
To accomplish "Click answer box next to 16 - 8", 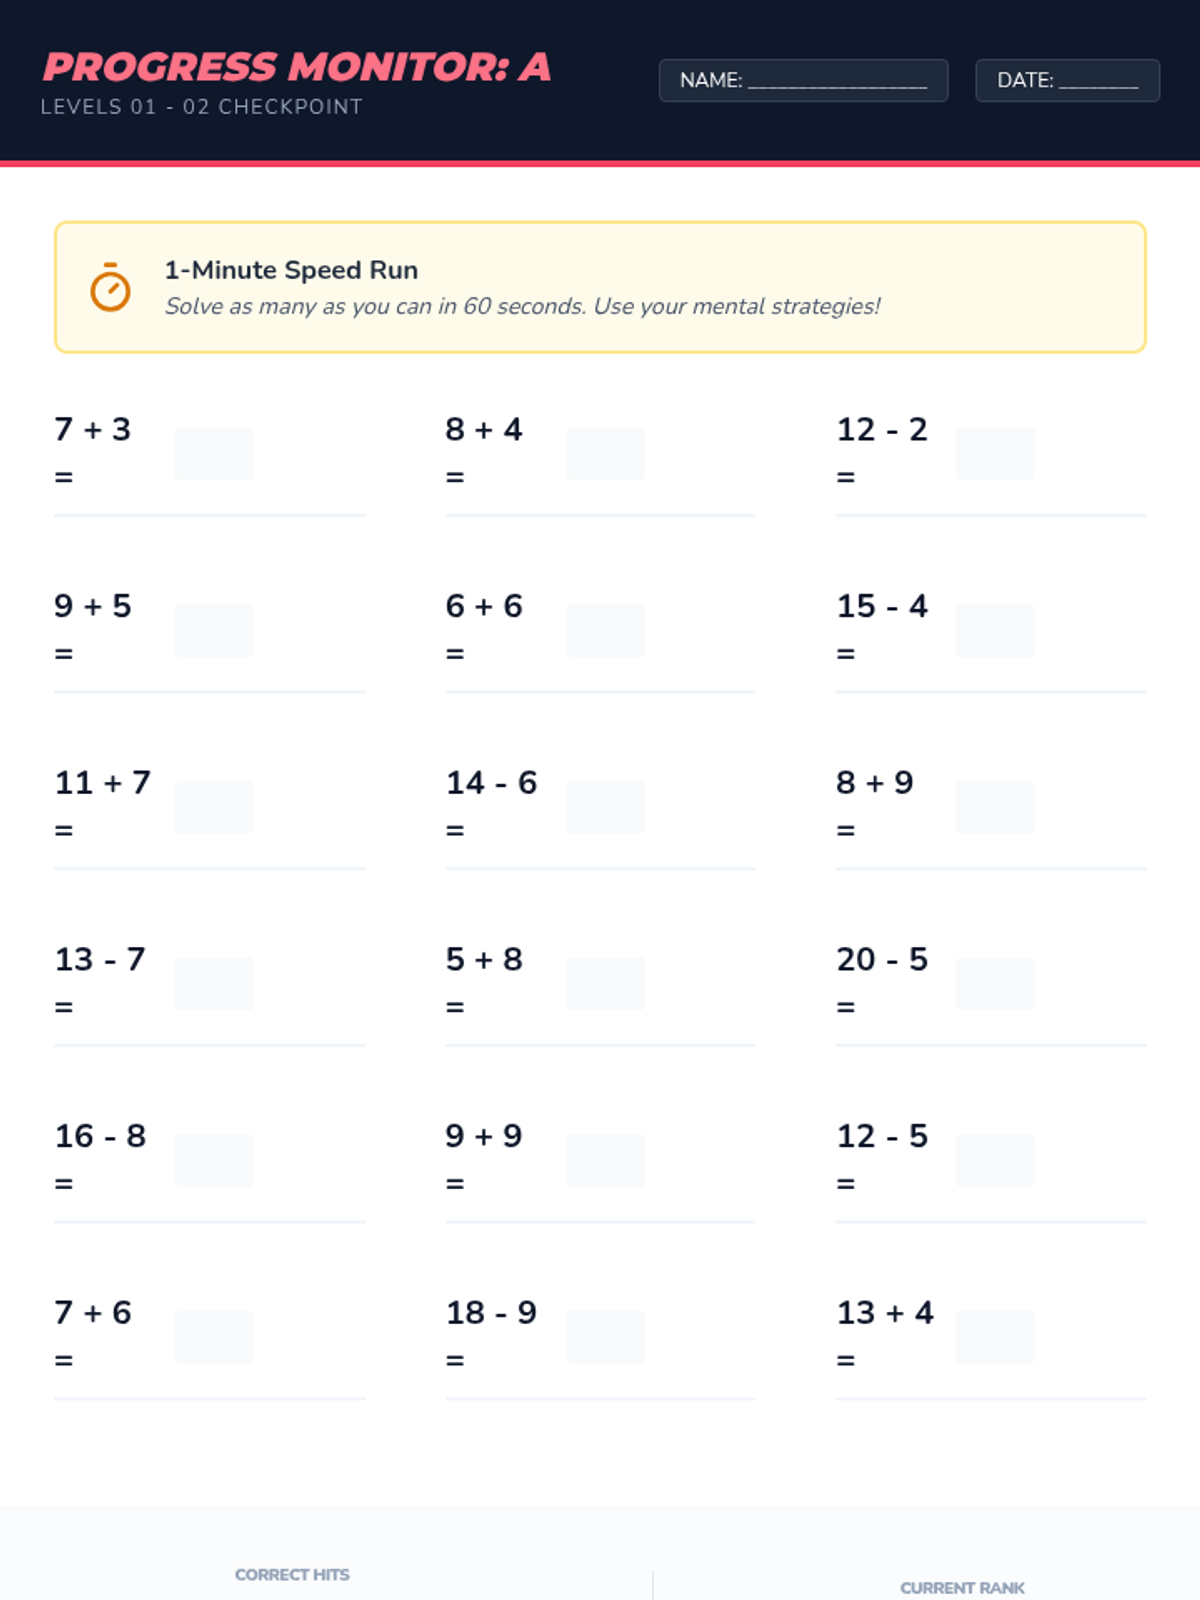I will [x=214, y=1160].
